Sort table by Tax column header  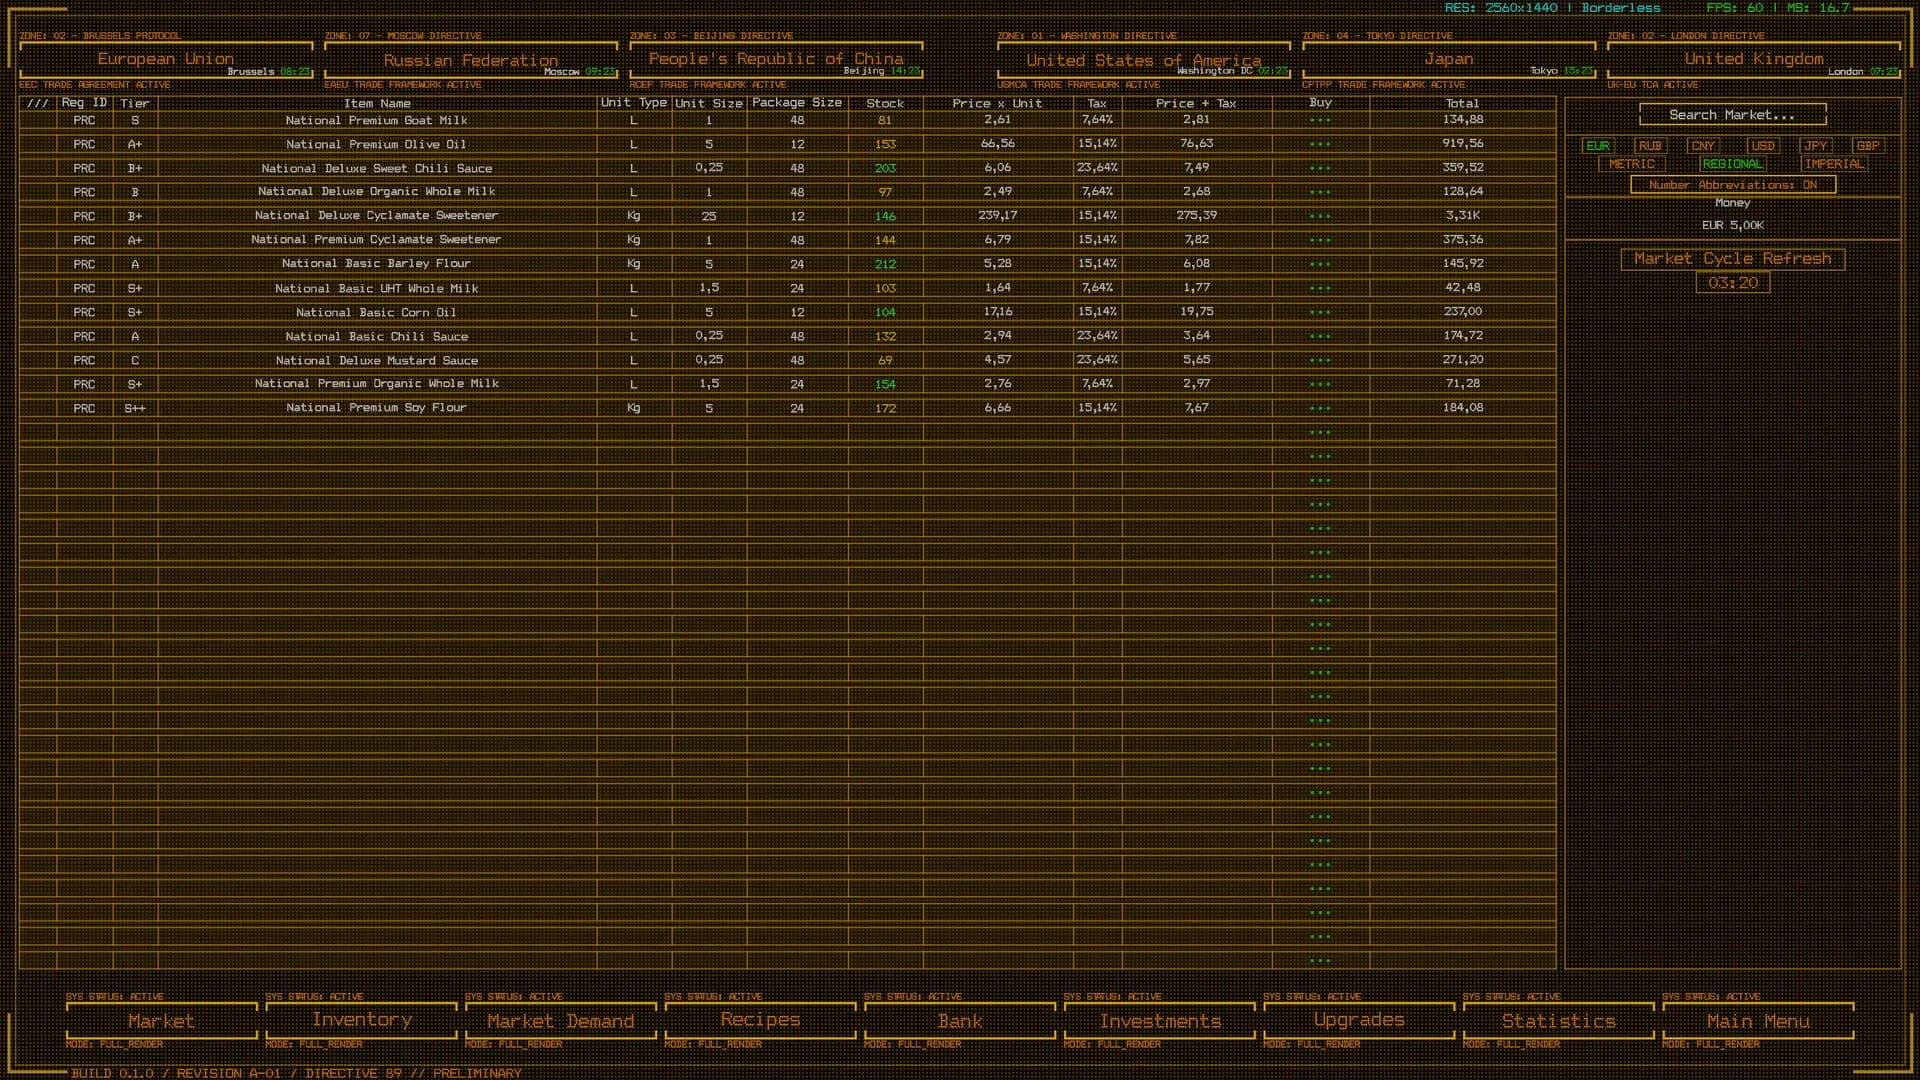click(1097, 103)
